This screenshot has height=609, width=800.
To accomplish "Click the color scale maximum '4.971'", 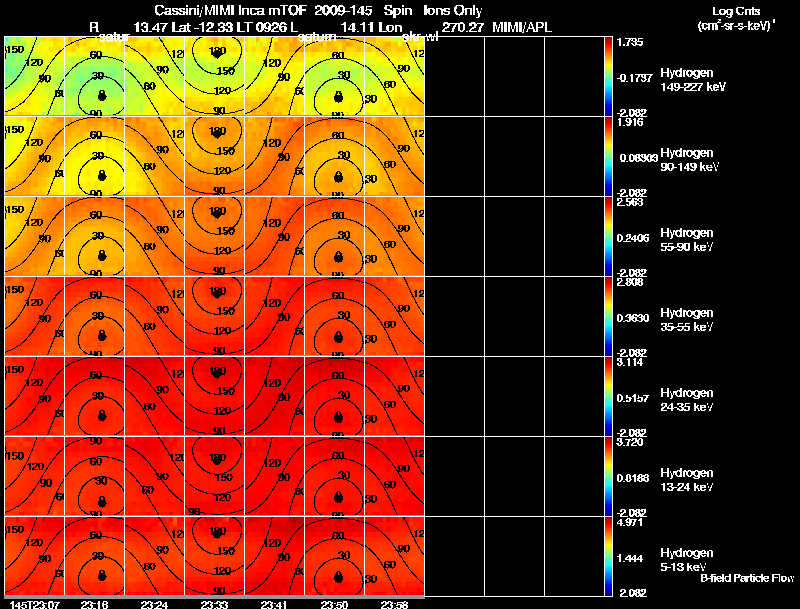I will pos(630,522).
